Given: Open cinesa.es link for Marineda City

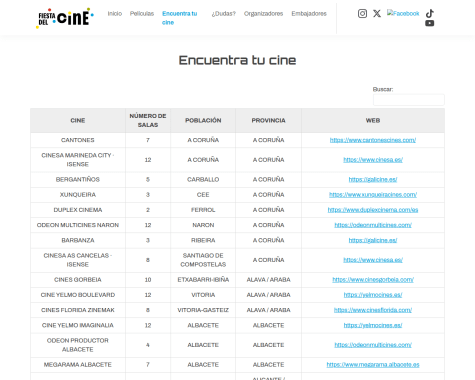Looking at the screenshot, I should pyautogui.click(x=373, y=160).
